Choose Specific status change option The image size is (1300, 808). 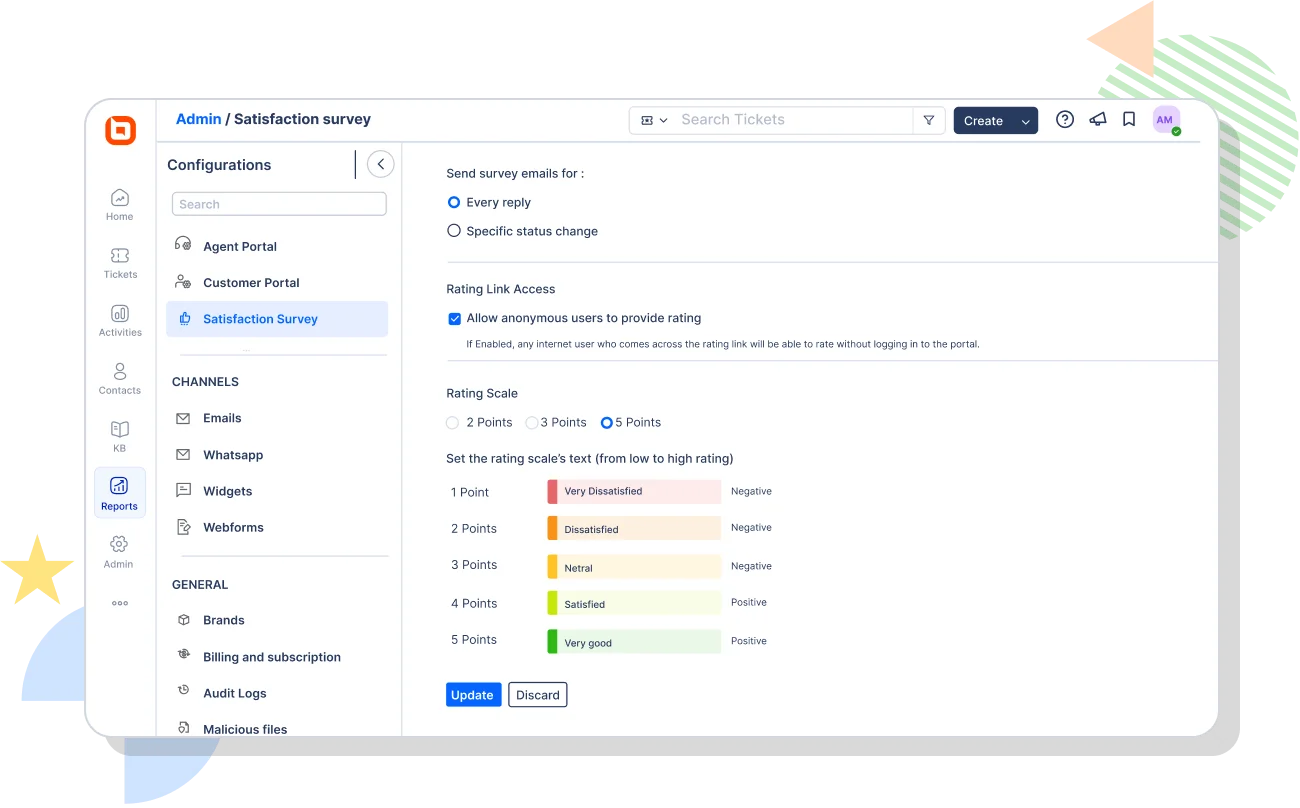[x=454, y=230]
